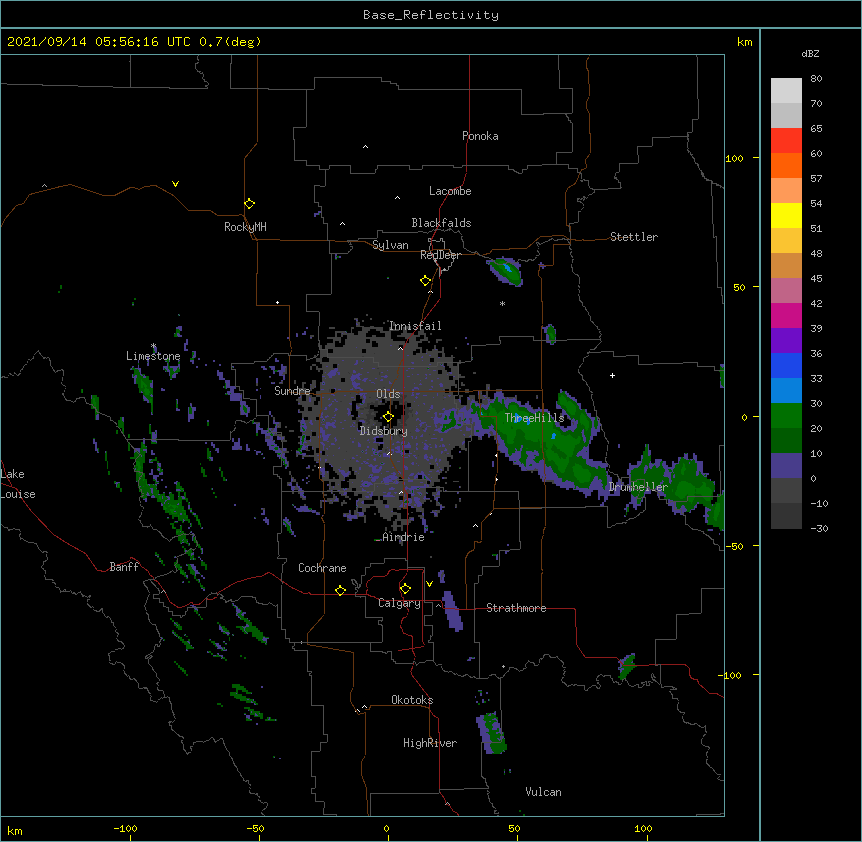862x842 pixels.
Task: Pick the magenta 42–39 dBZ legend swatch
Action: 786,315
